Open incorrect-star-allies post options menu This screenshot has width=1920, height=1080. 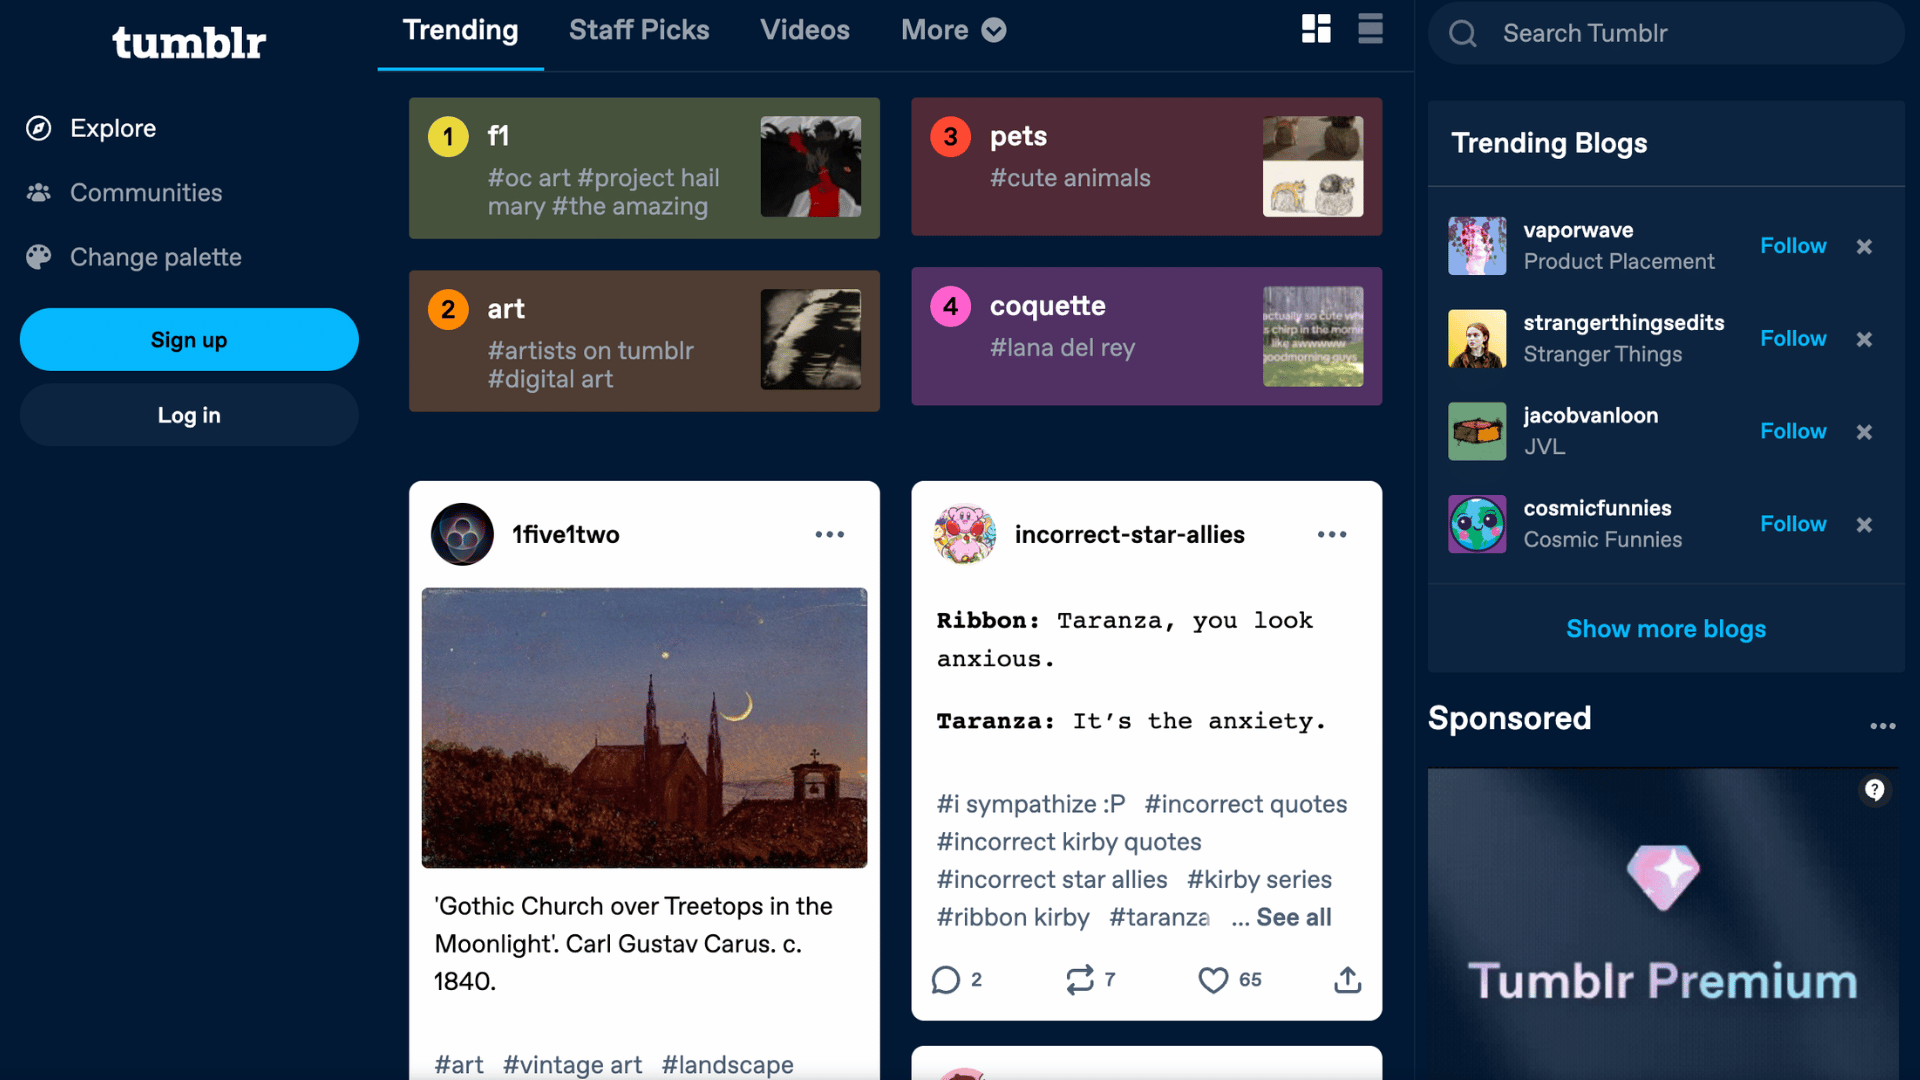(1332, 535)
